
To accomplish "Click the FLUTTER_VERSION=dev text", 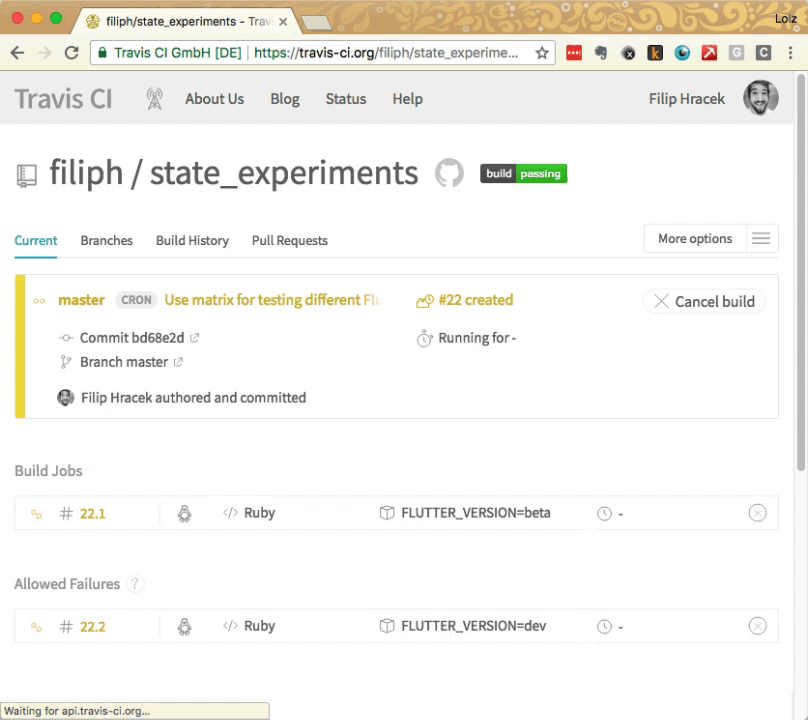I will point(474,626).
